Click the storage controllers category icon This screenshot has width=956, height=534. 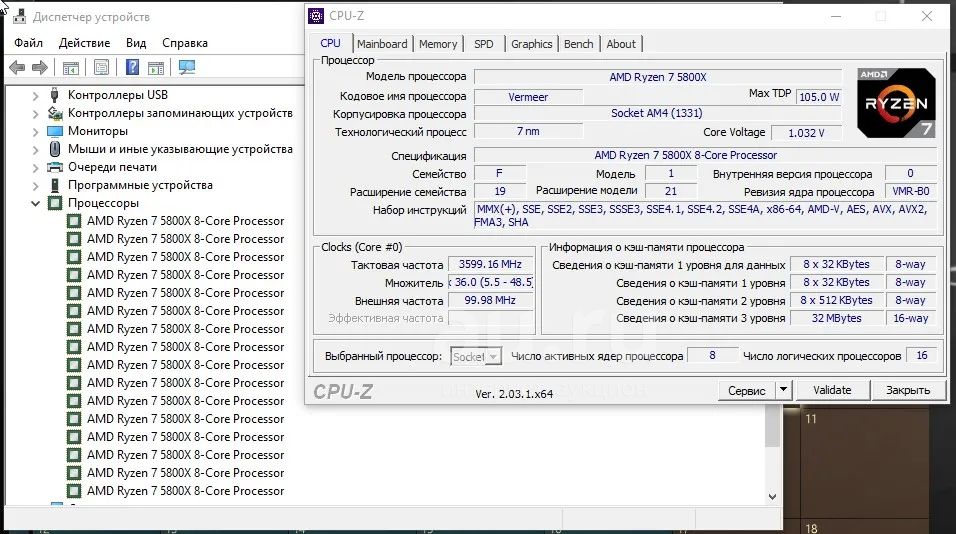(55, 113)
